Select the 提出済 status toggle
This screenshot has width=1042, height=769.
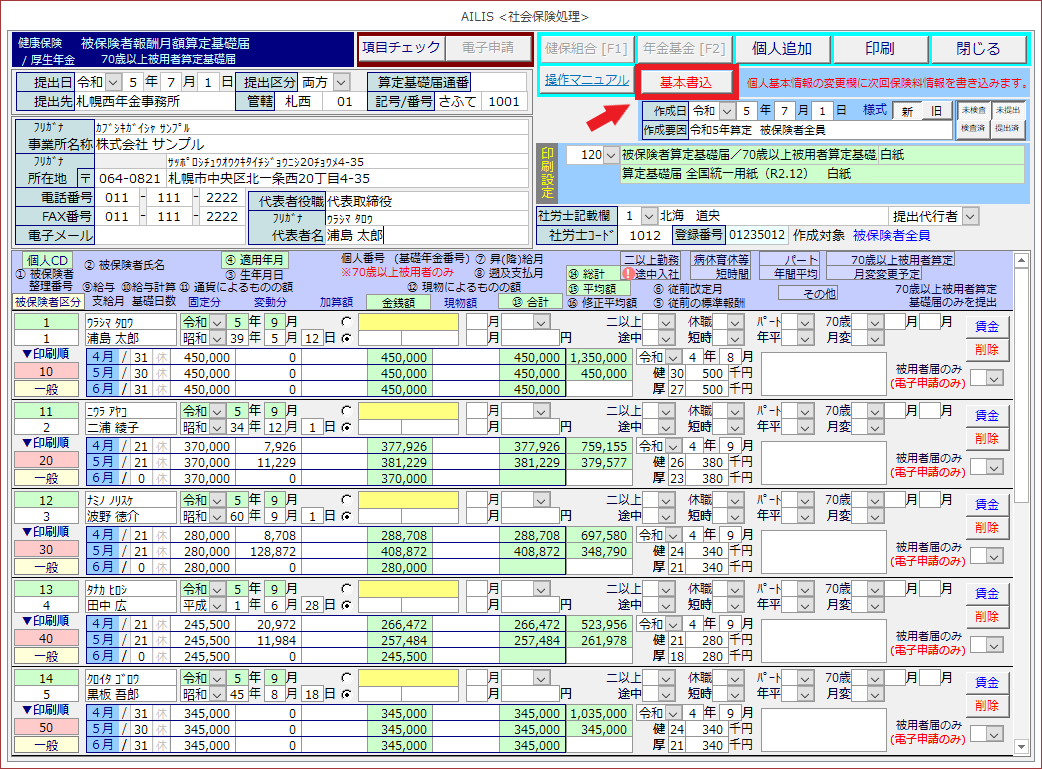1006,128
